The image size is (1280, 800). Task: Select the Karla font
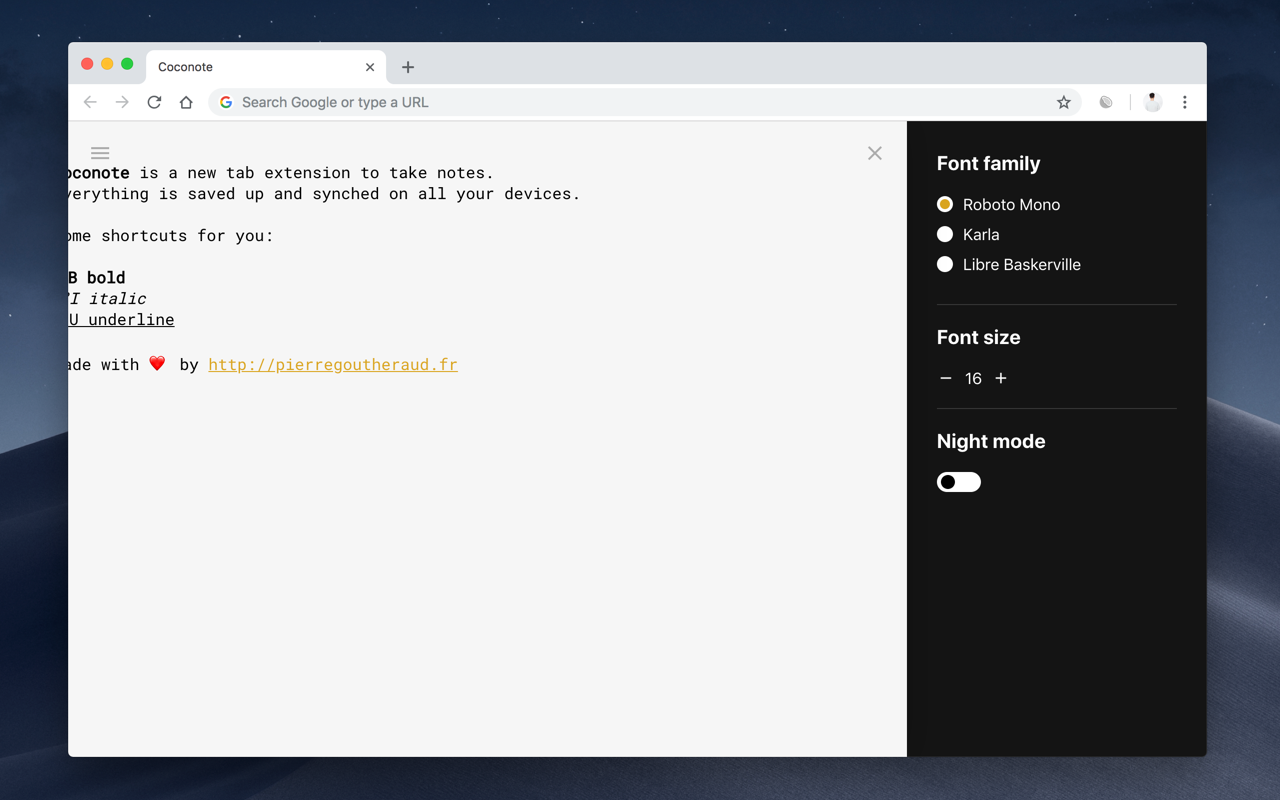945,234
